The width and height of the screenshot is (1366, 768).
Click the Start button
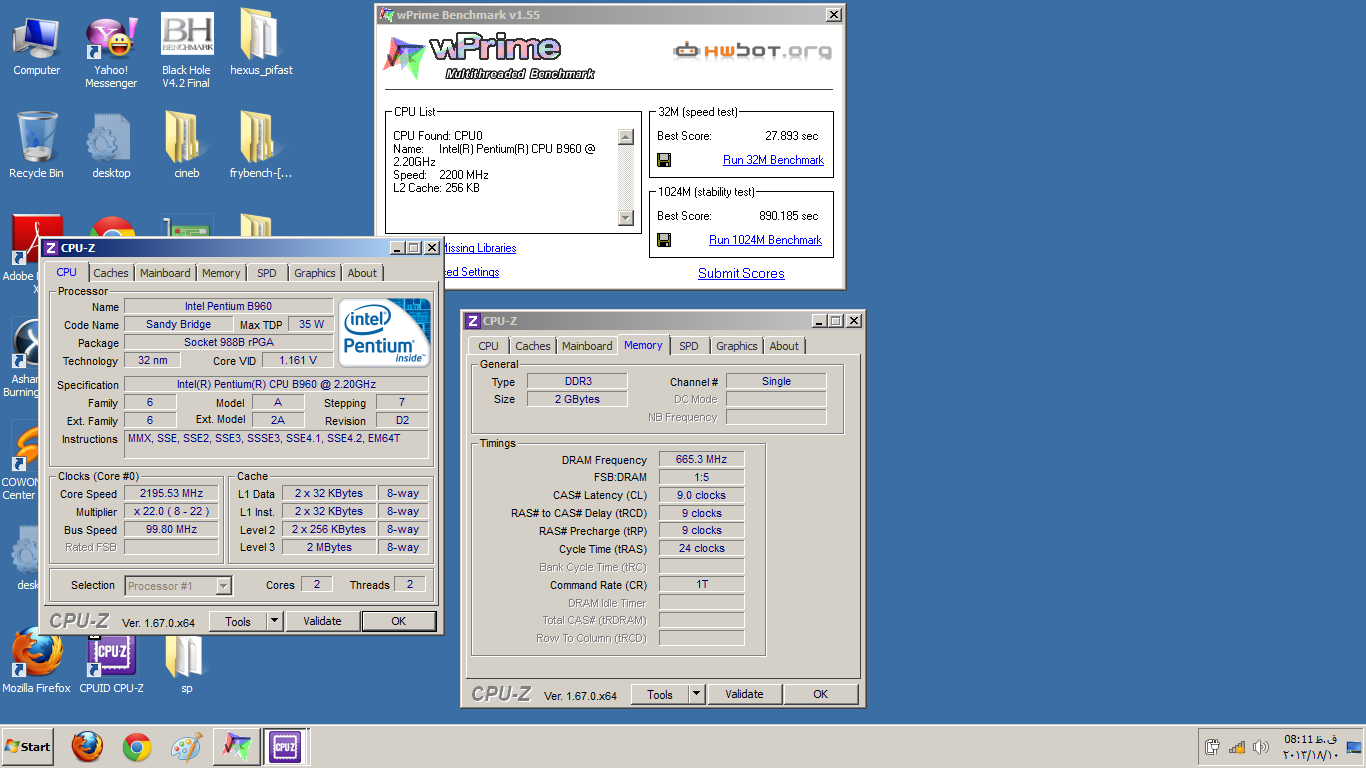28,747
